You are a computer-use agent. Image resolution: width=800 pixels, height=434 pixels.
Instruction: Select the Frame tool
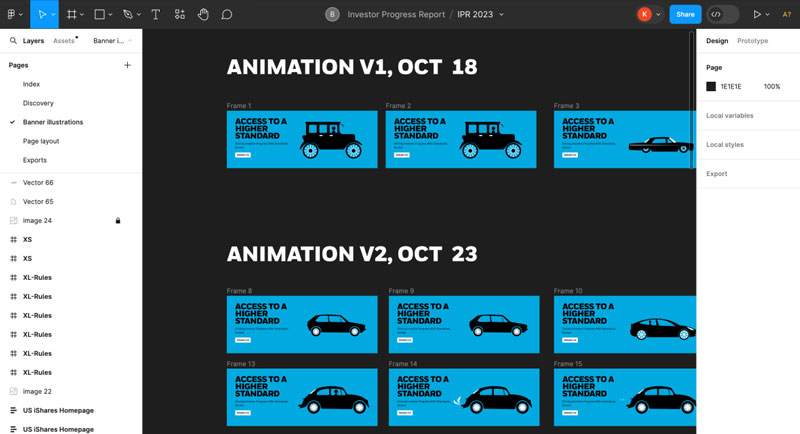coord(71,14)
